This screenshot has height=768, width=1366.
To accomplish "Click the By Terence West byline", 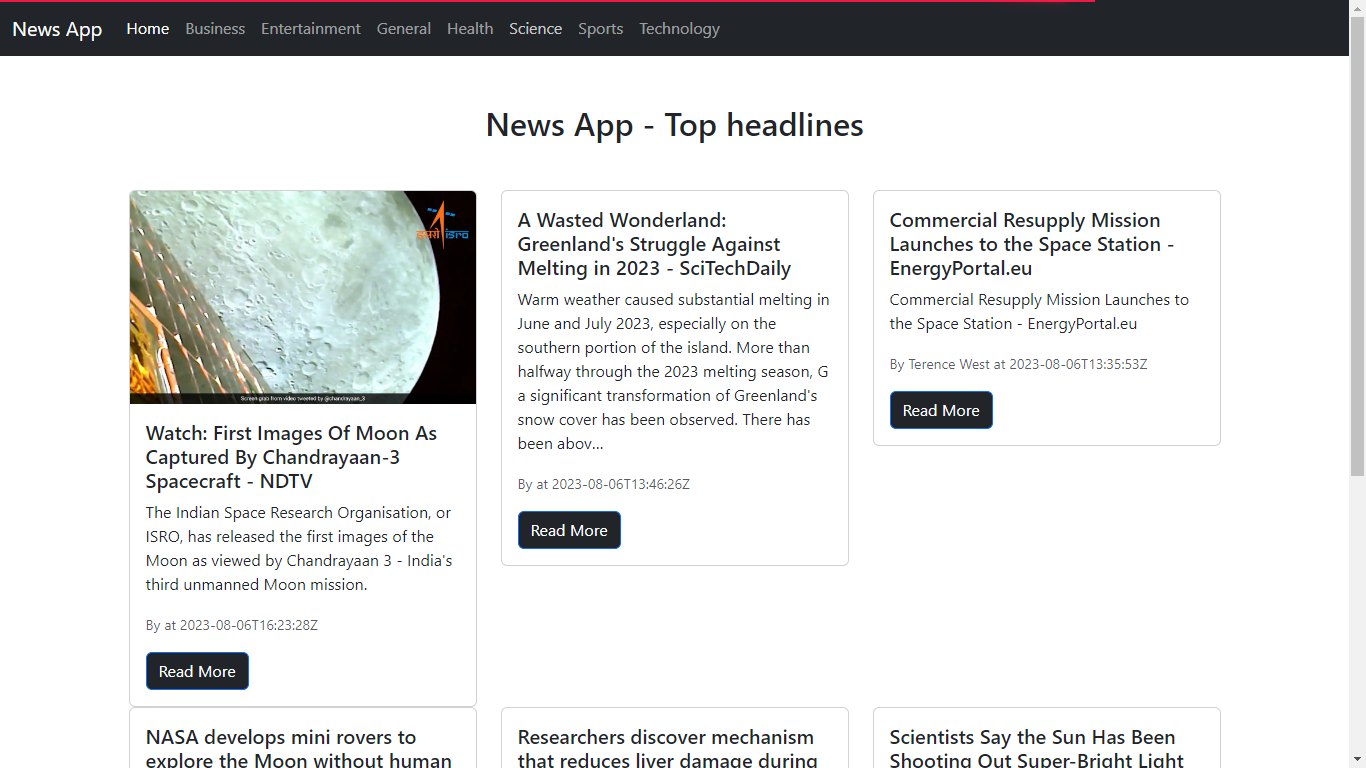I will pos(1018,364).
